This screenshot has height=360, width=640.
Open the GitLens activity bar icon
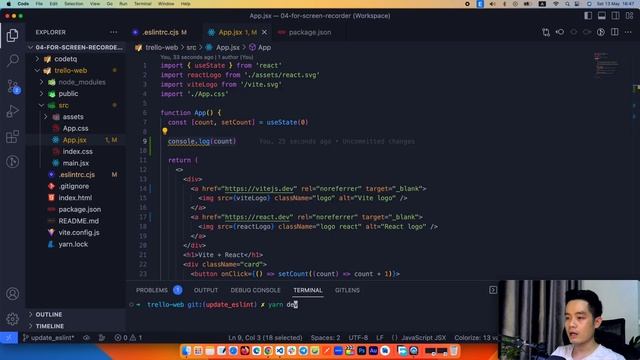[12, 162]
